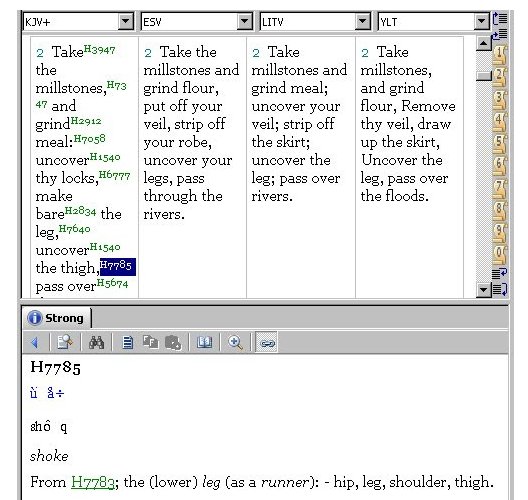Click the highlighted H7785 Strong's number
The image size is (528, 500).
coord(118,266)
